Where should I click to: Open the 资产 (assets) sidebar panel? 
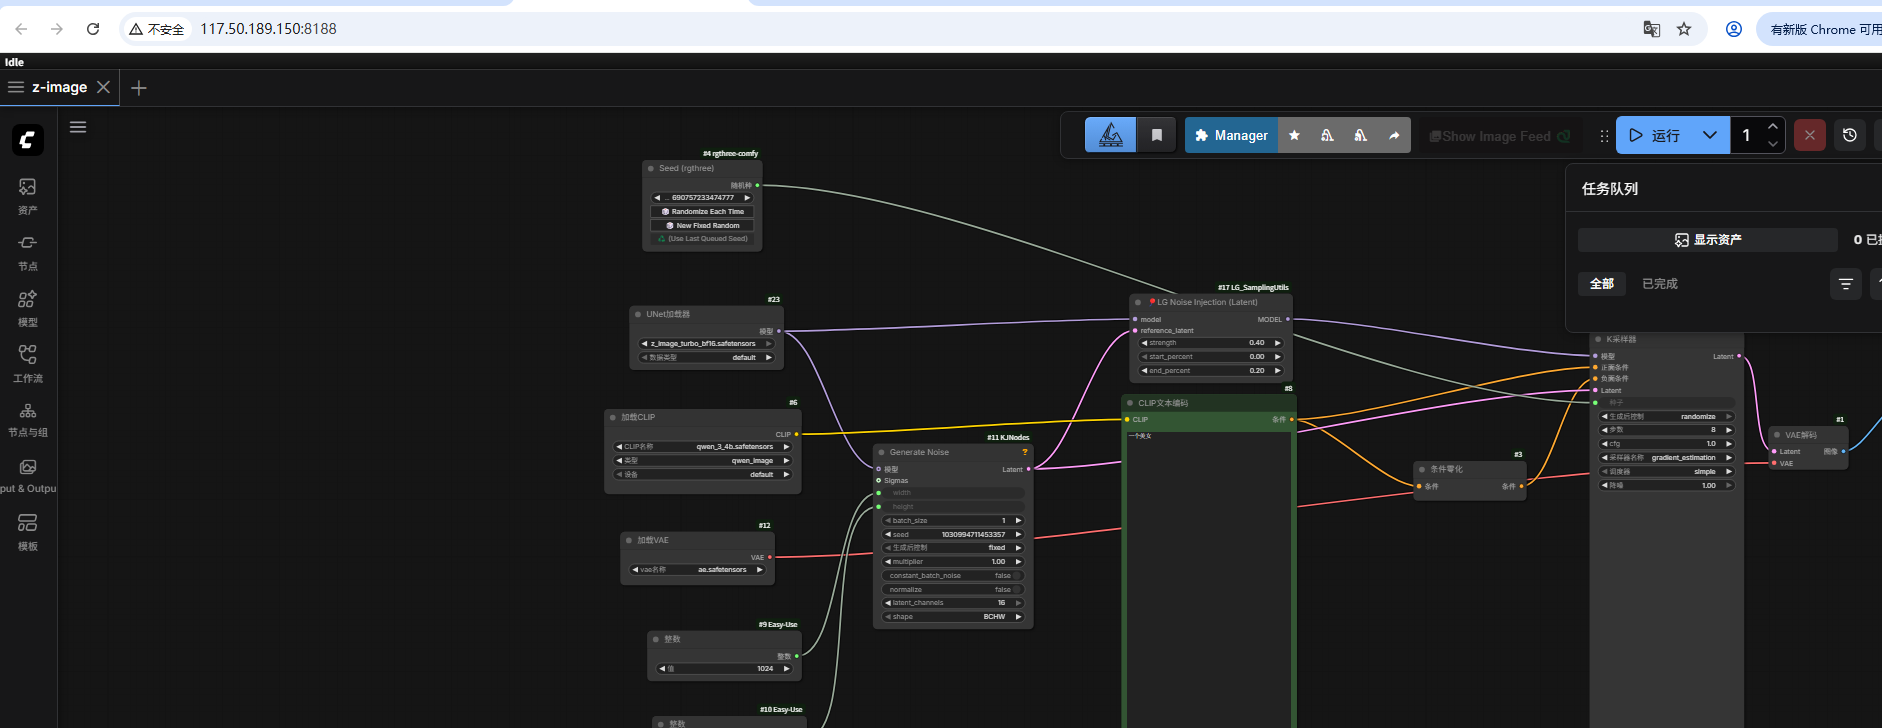(28, 196)
